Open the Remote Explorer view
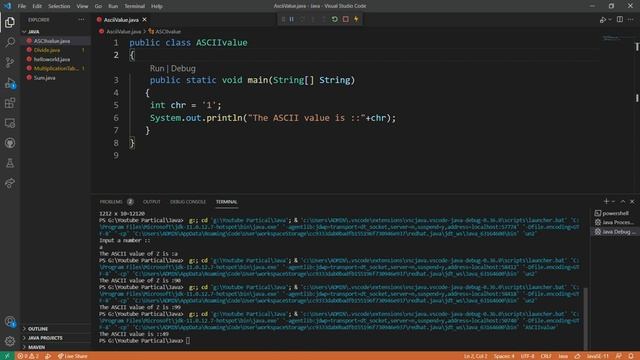640x360 pixels. [x=10, y=123]
